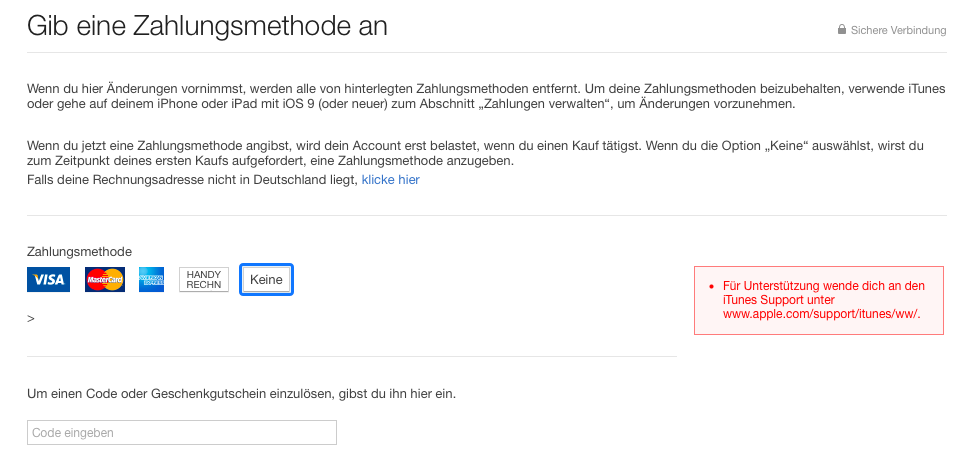Click the paragraph starting Wenn du jetzt
Screen dimensions: 971x472
475,153
